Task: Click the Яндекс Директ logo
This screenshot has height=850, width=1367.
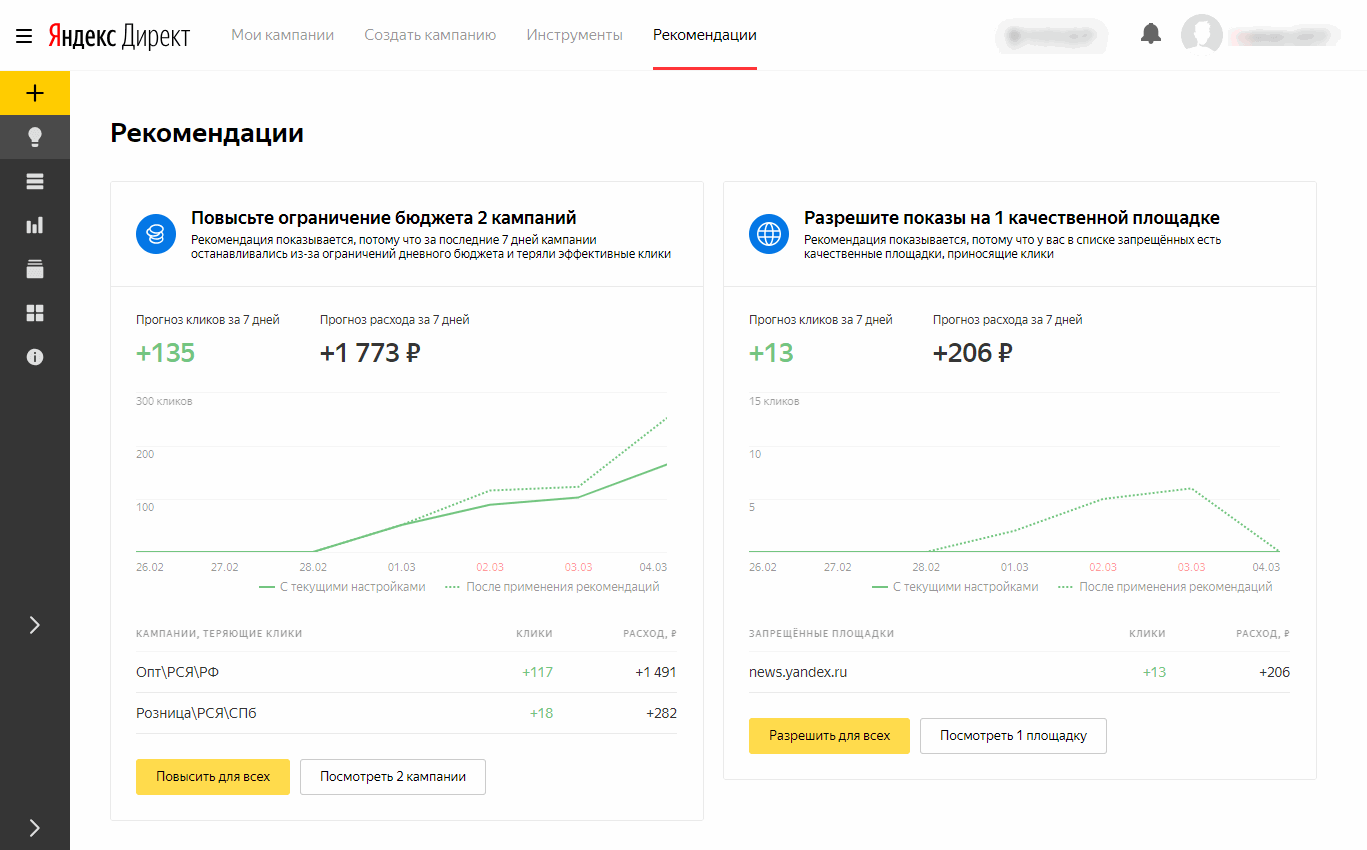Action: pos(119,36)
